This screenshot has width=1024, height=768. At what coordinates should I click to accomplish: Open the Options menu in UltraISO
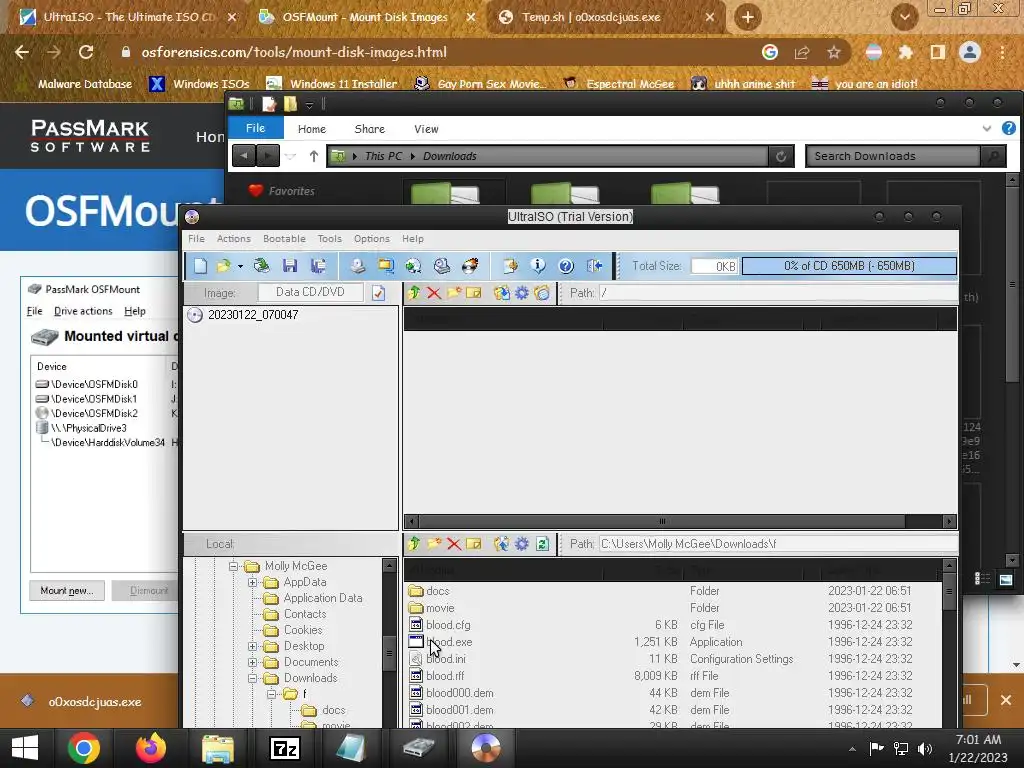click(x=372, y=238)
